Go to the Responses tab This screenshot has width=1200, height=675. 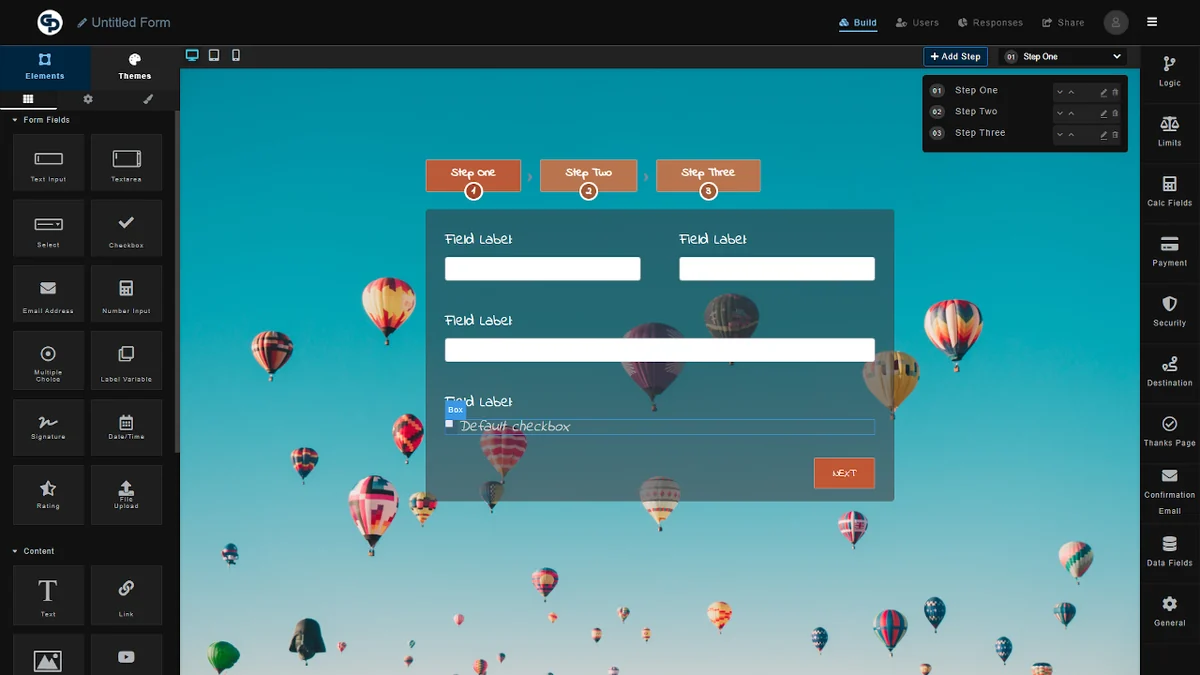click(x=990, y=23)
